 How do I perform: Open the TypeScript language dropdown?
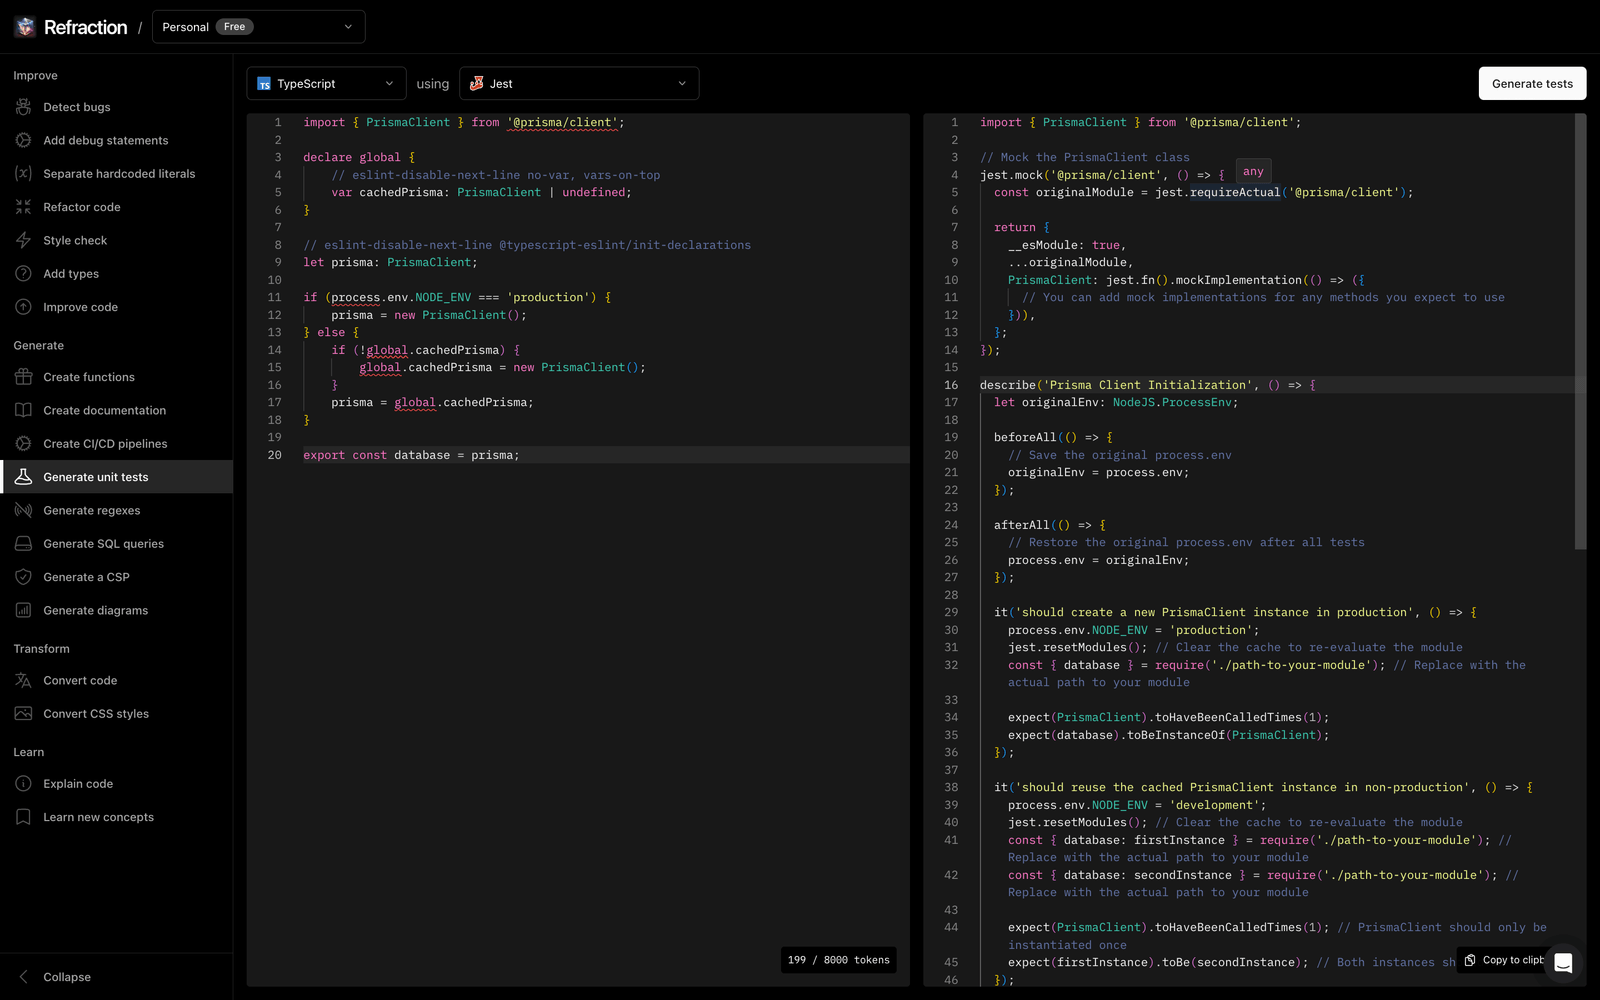coord(326,84)
